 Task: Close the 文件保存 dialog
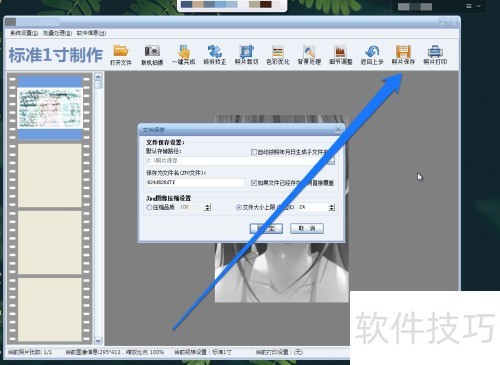pos(338,129)
